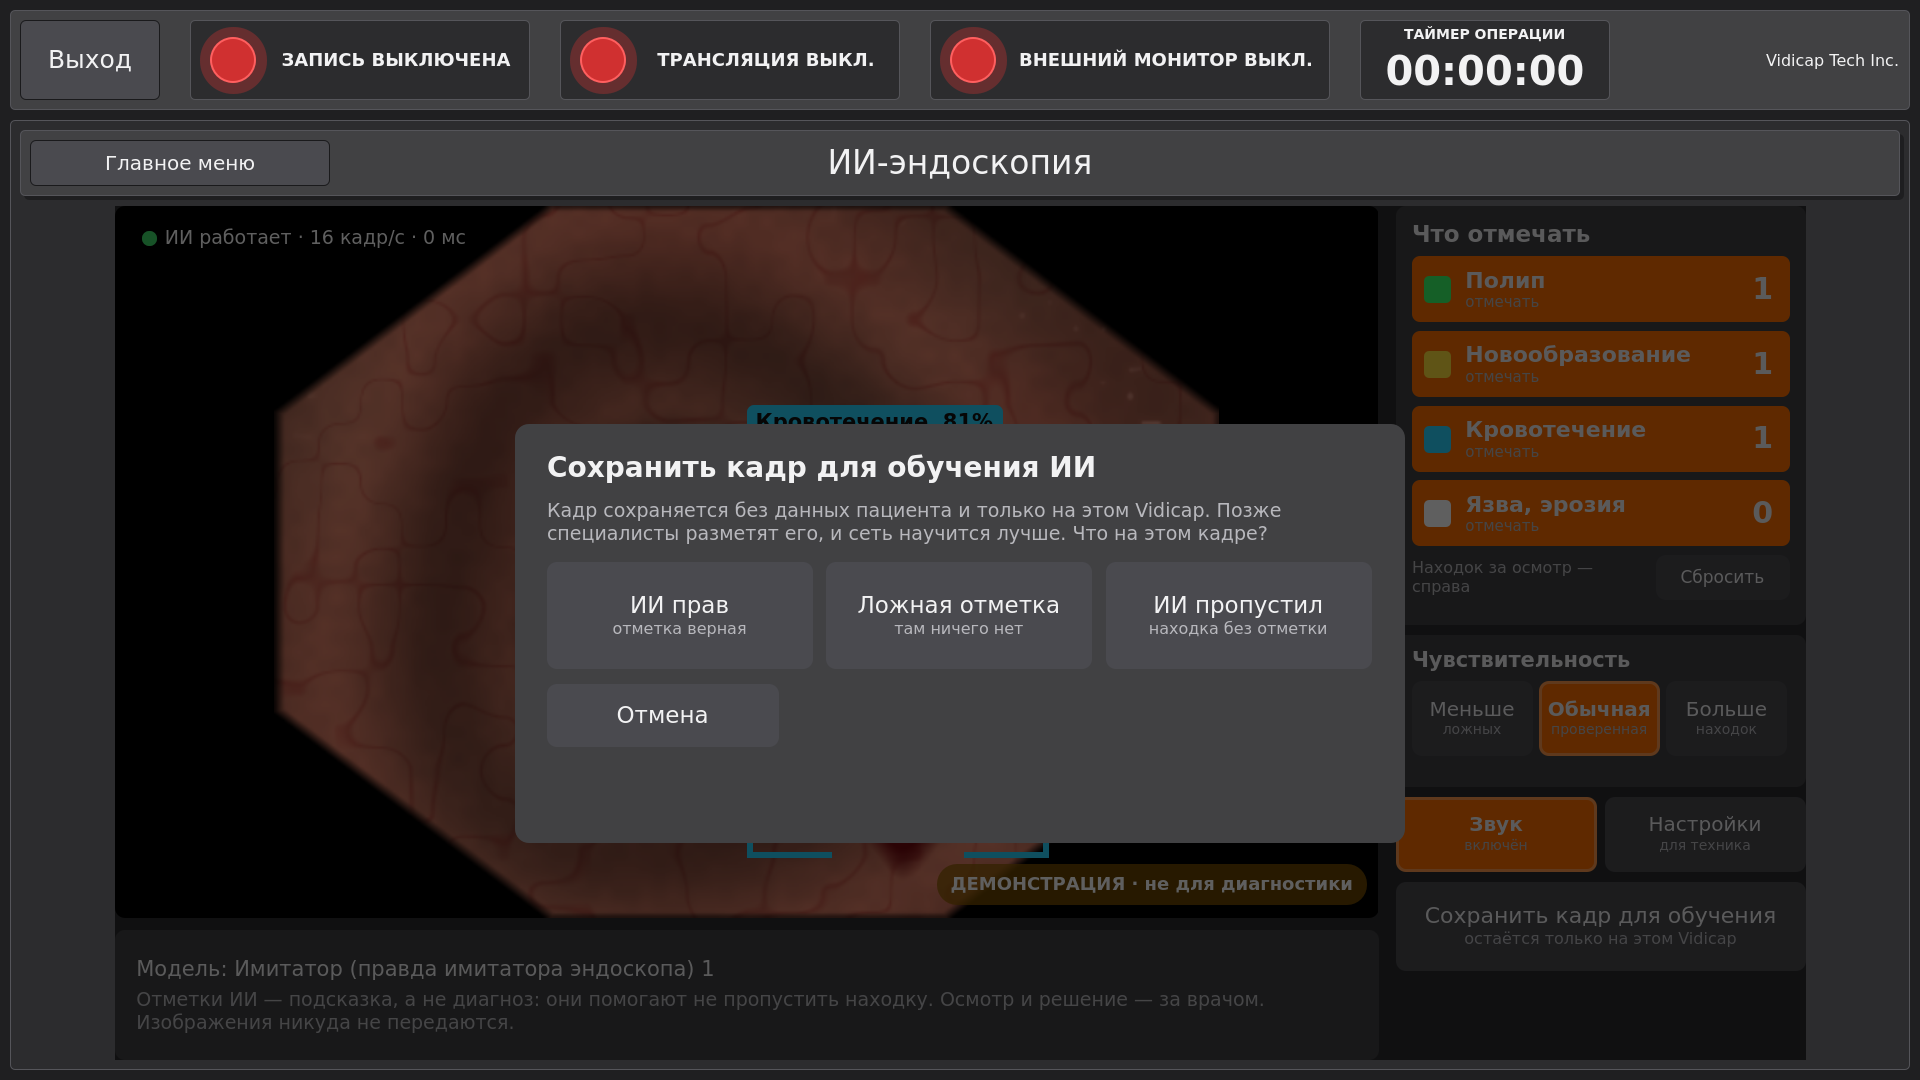
Task: Click the red recording indicator icon
Action: point(233,60)
